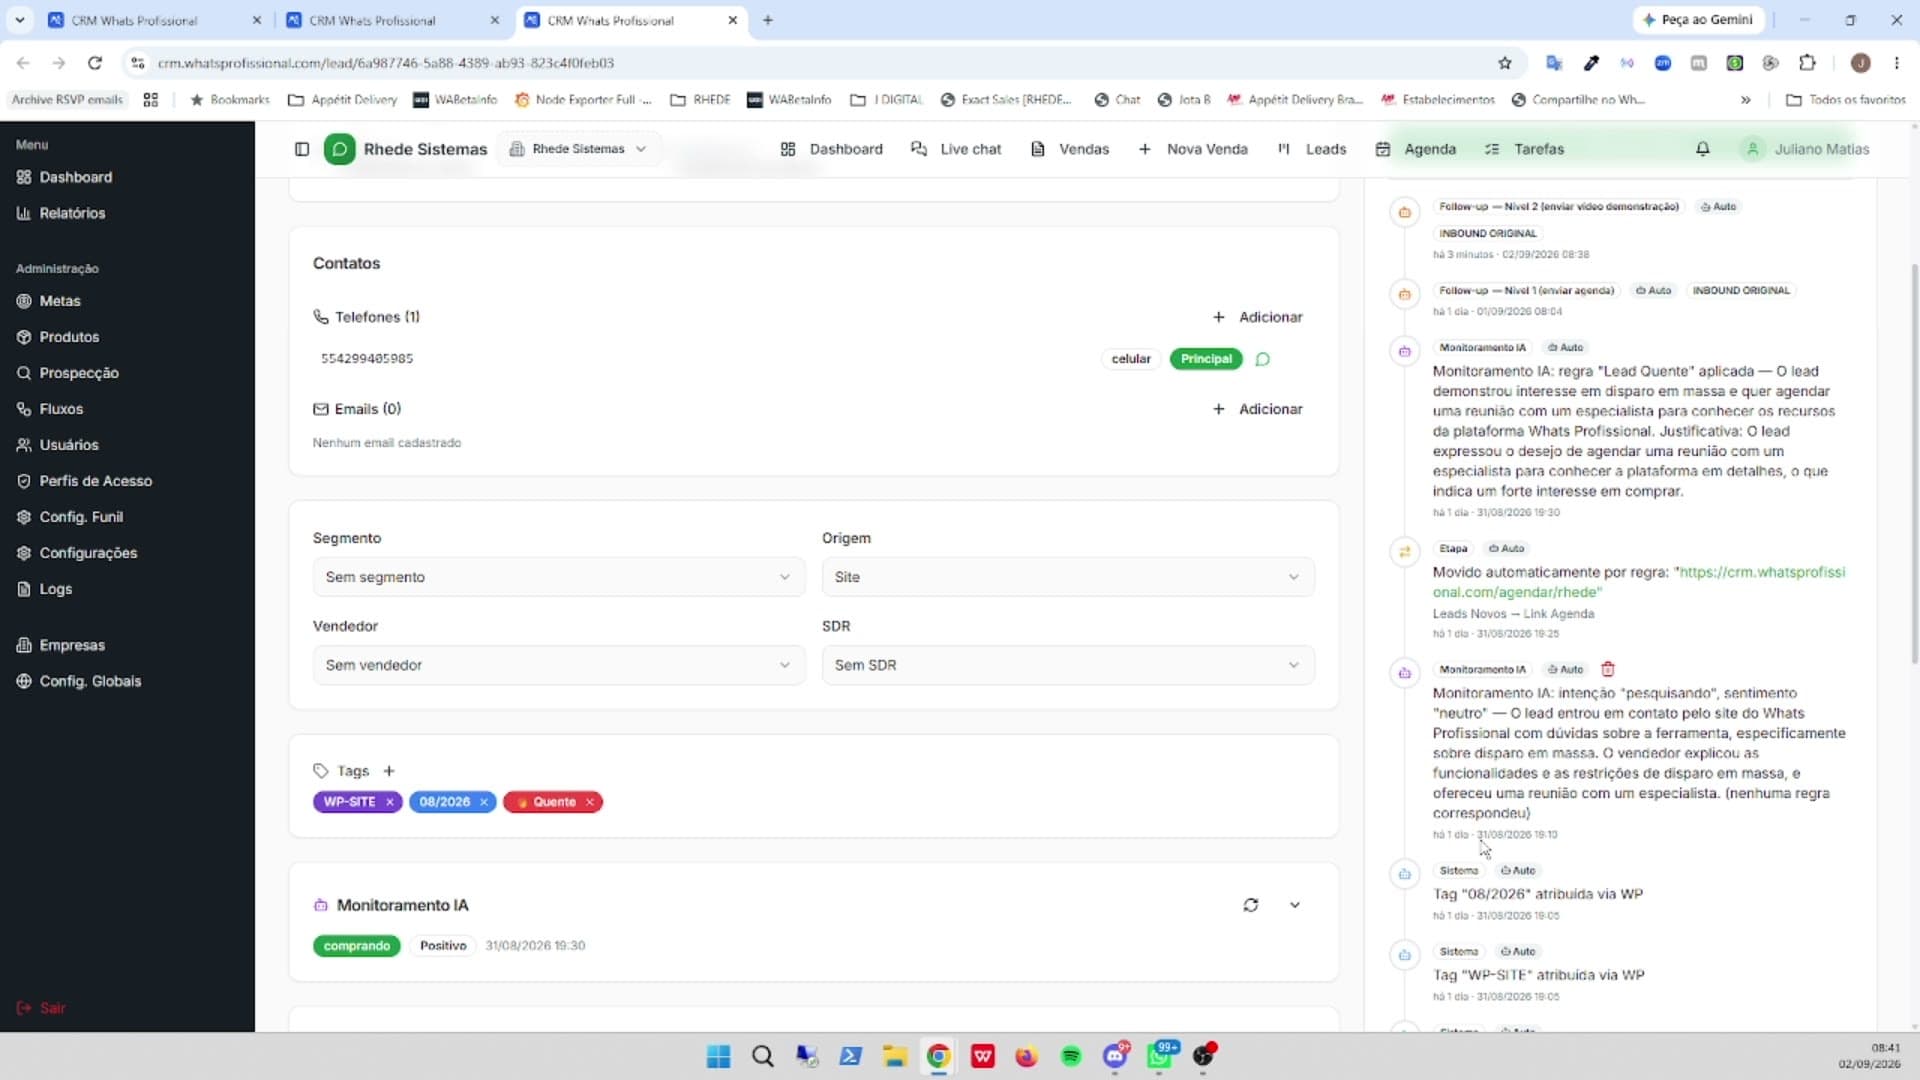Reload the page in browser
The width and height of the screenshot is (1920, 1080).
[95, 63]
